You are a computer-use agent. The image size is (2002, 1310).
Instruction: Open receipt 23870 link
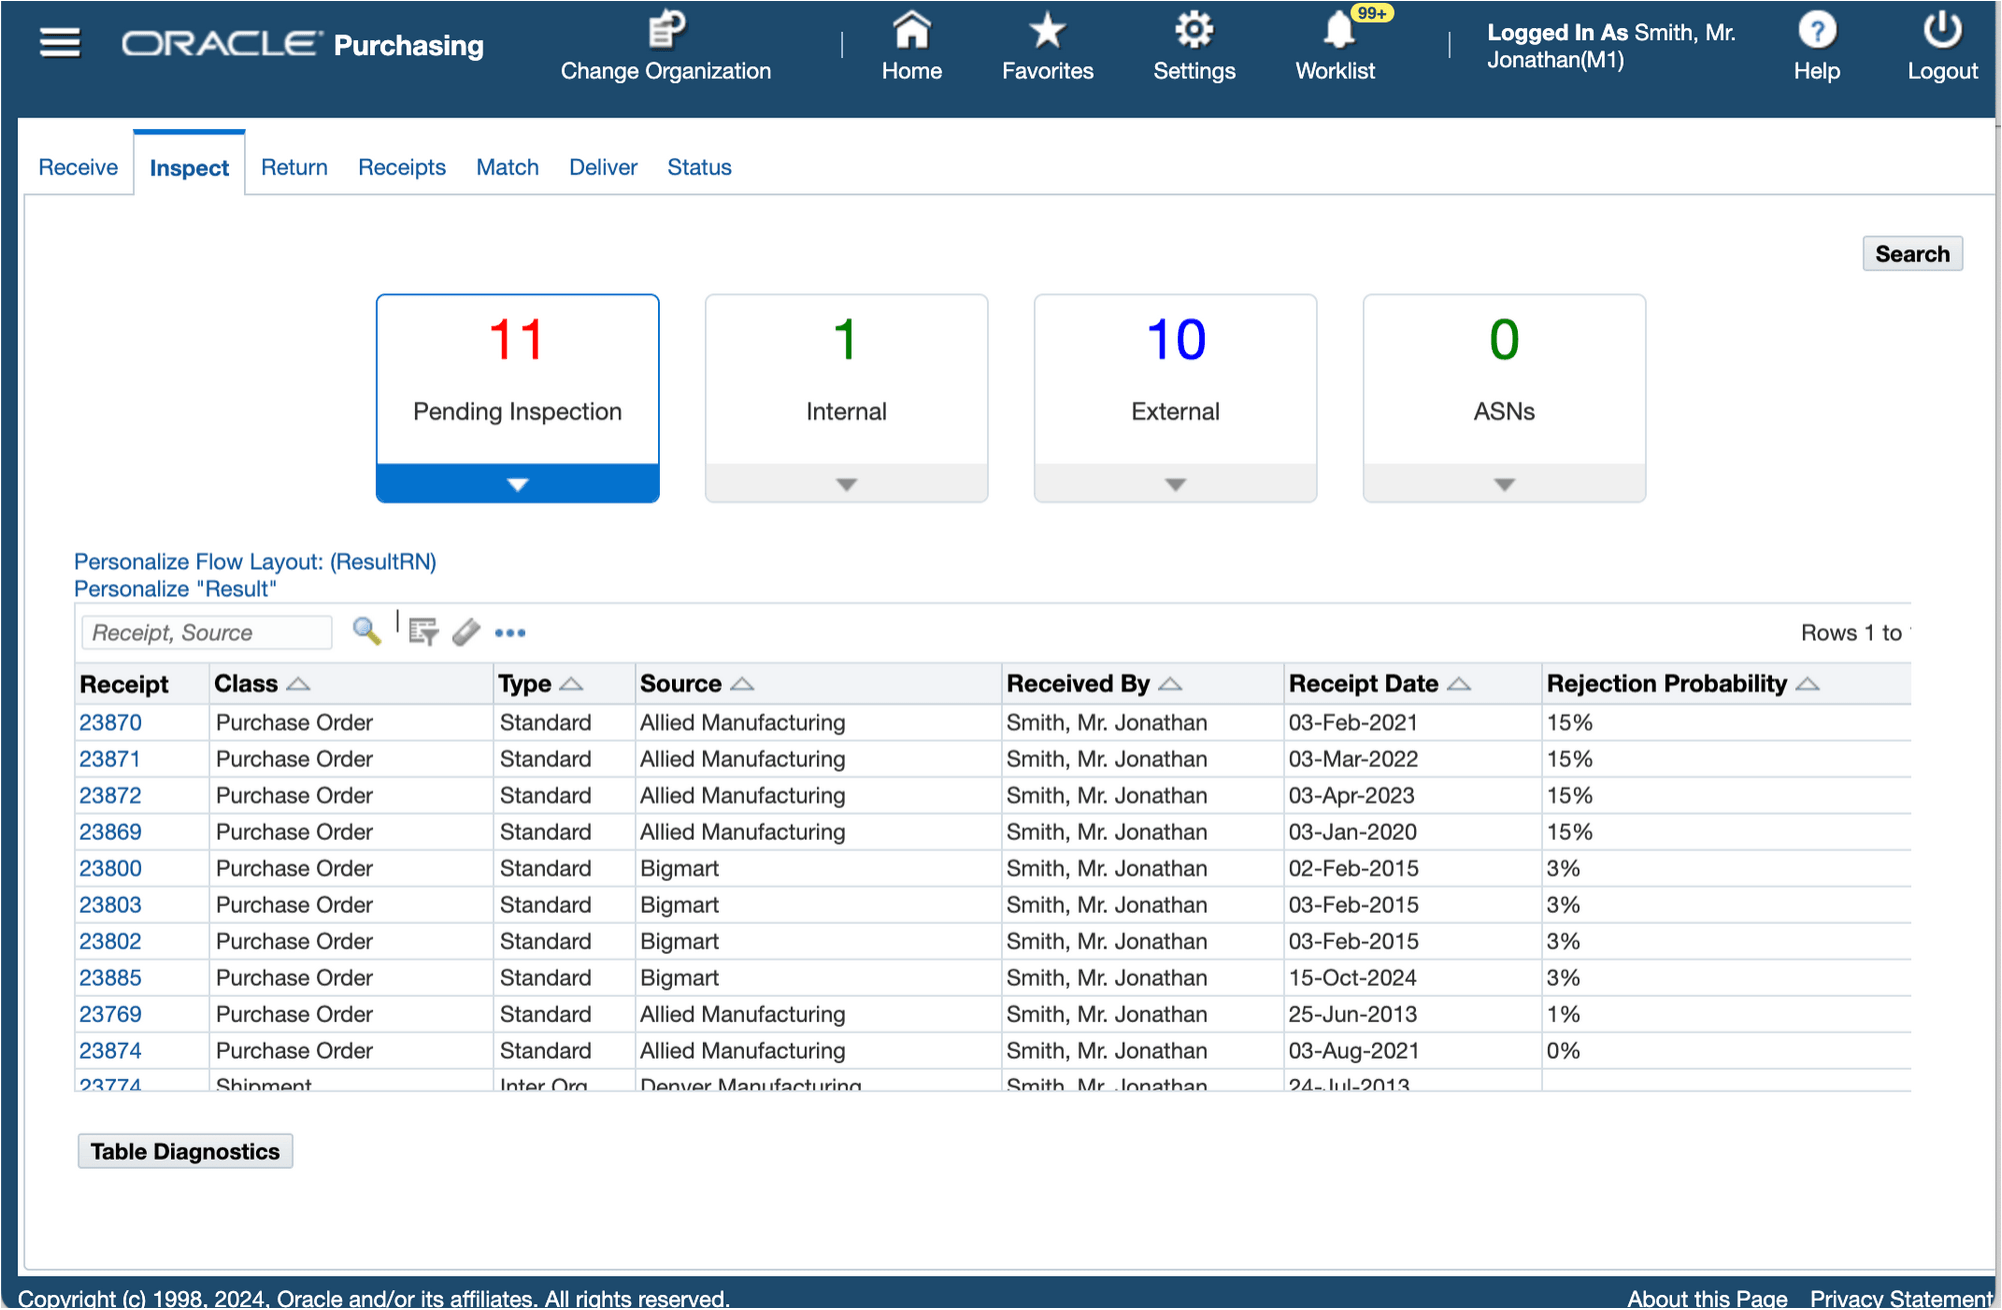click(x=110, y=722)
